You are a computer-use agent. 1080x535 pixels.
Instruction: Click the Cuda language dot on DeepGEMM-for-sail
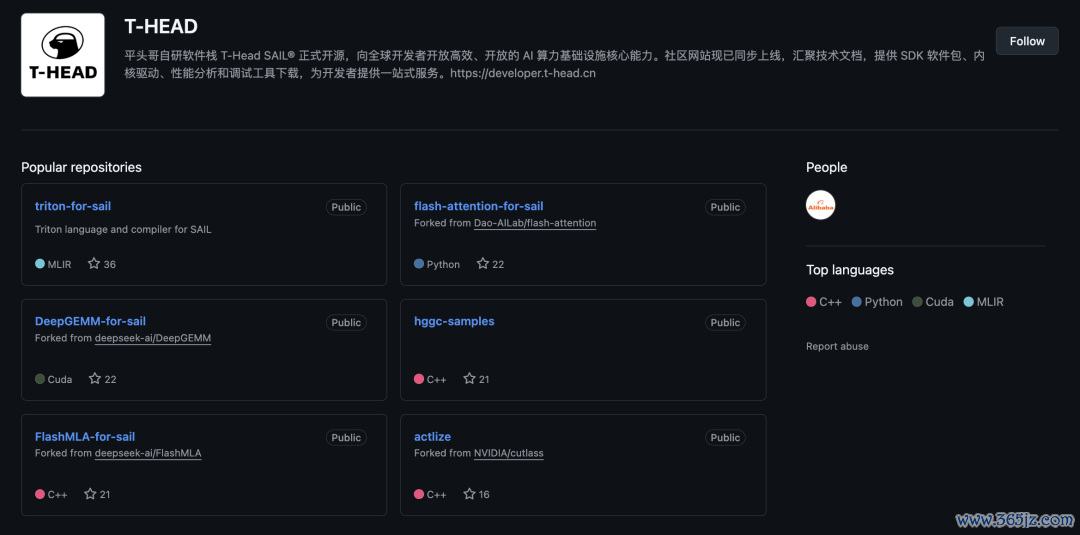(x=40, y=379)
